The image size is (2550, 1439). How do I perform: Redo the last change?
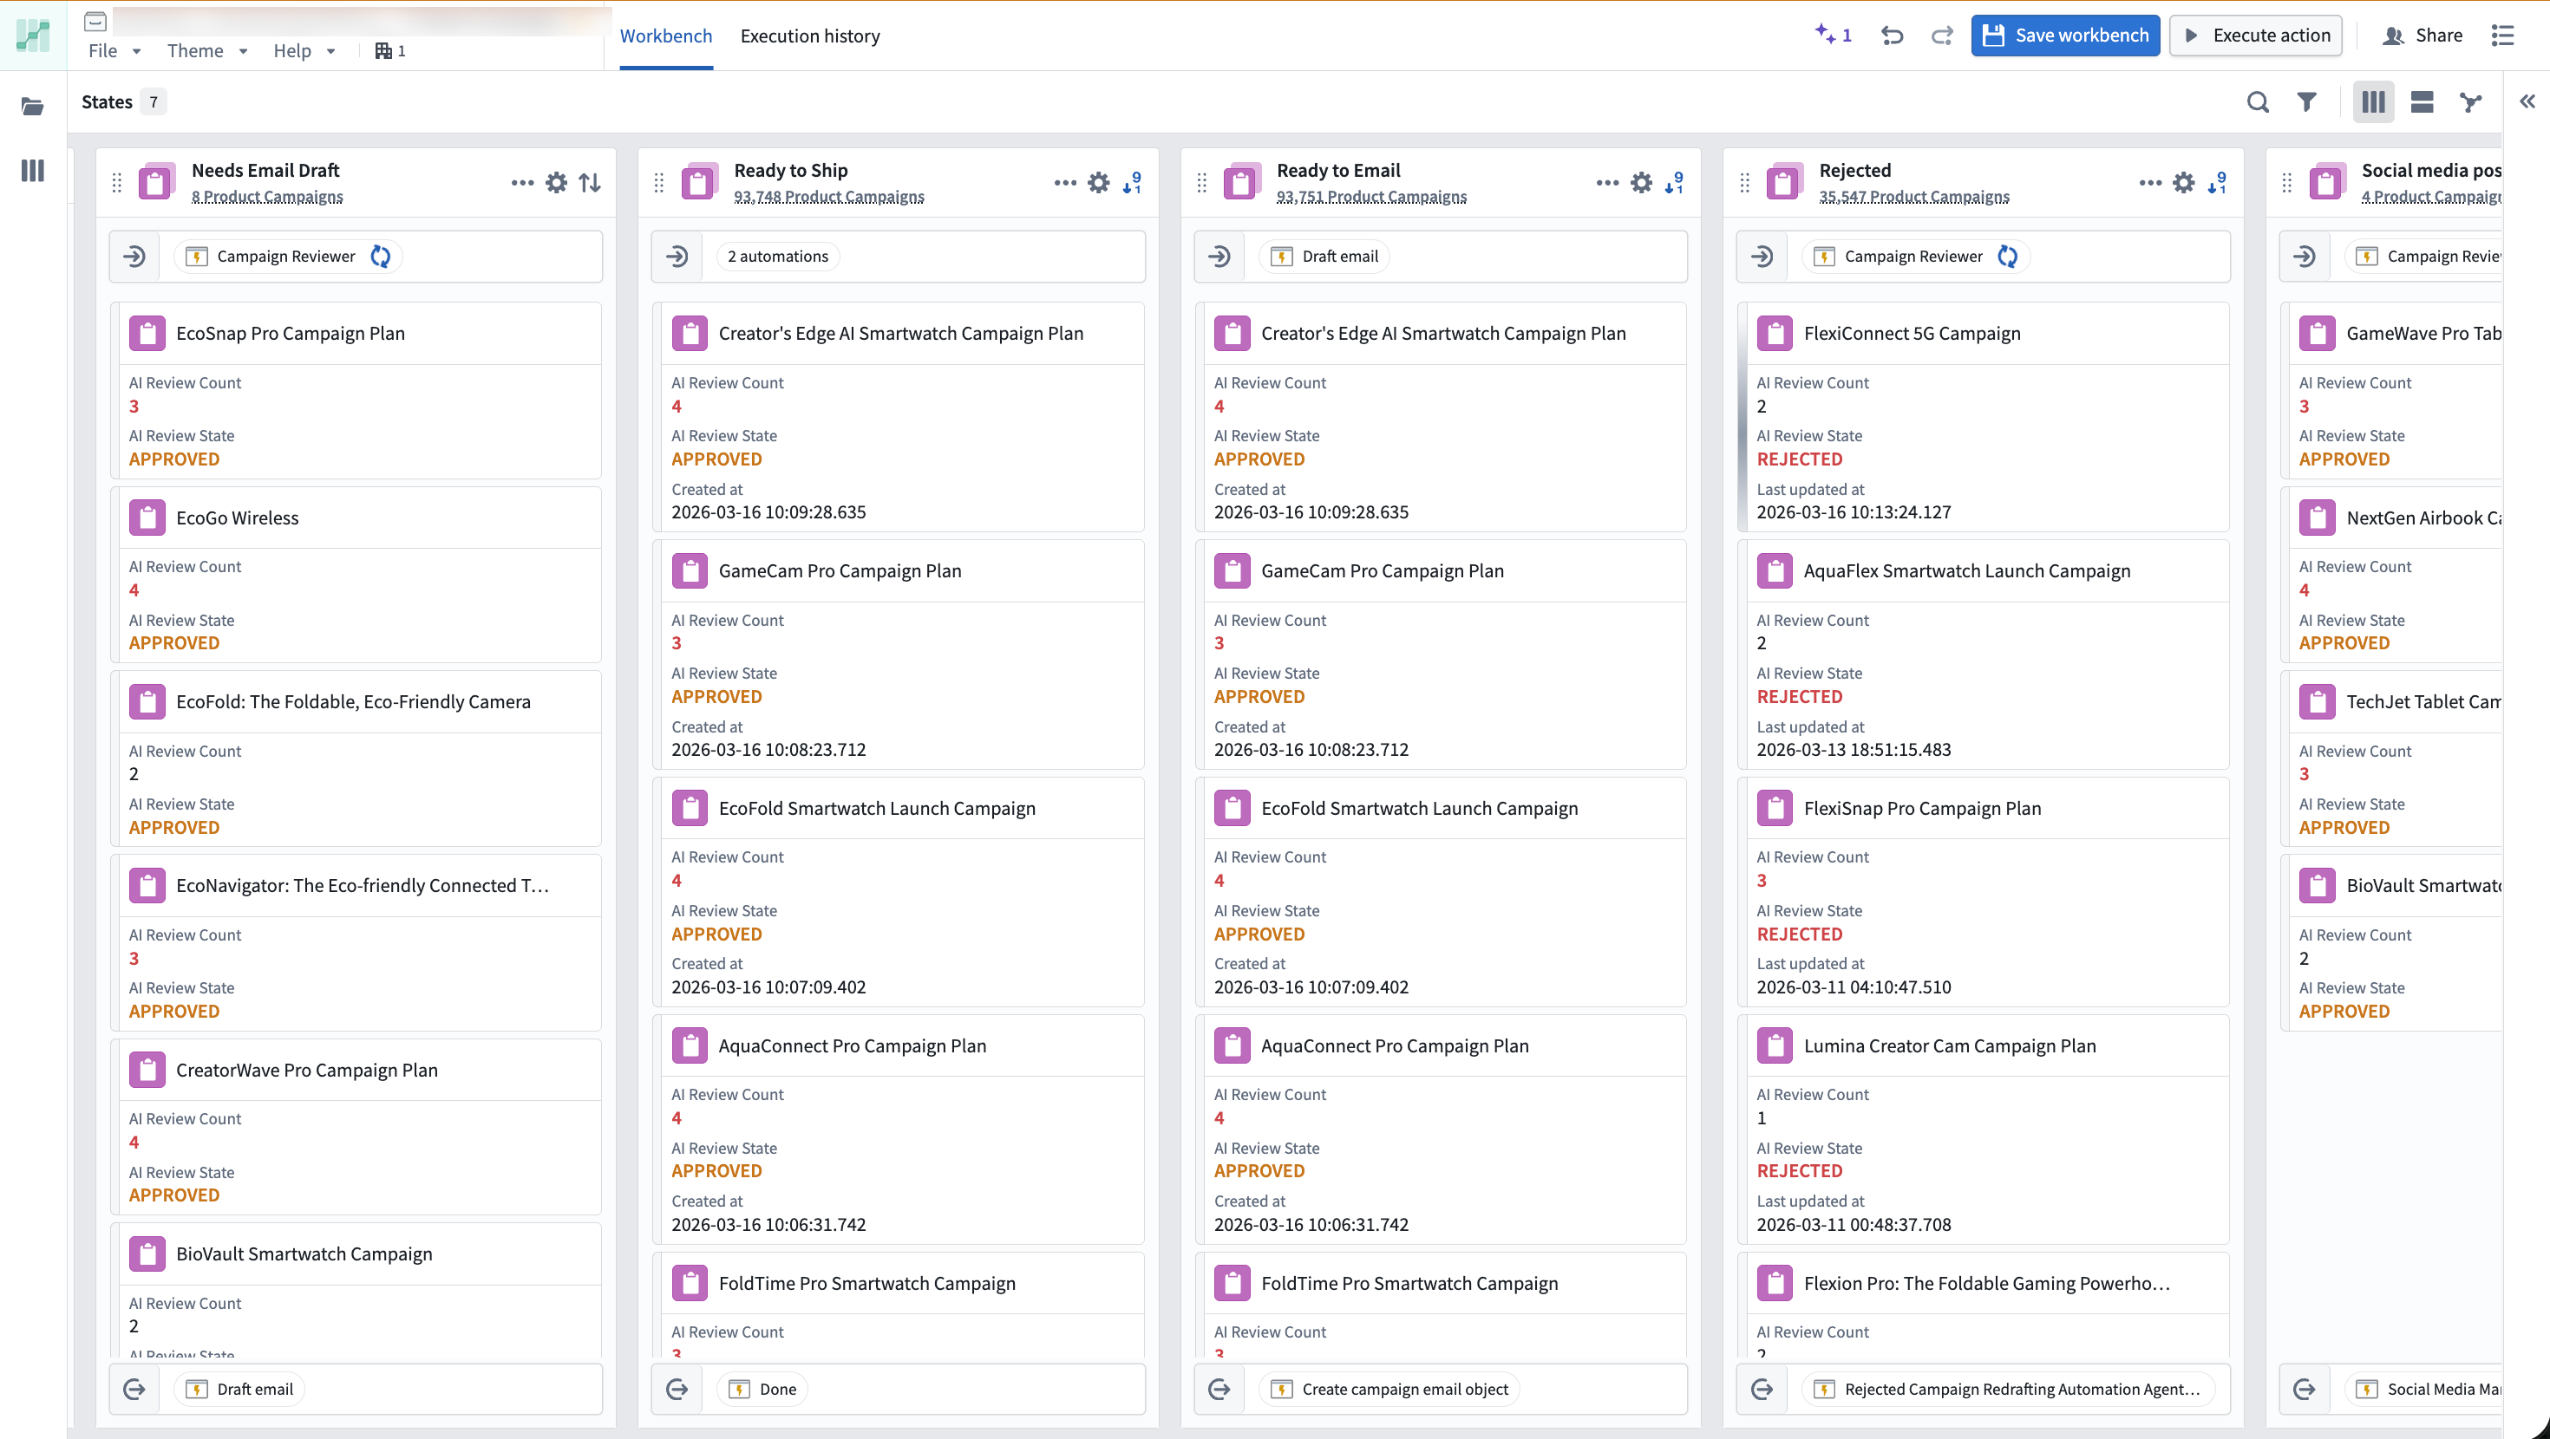tap(1941, 35)
